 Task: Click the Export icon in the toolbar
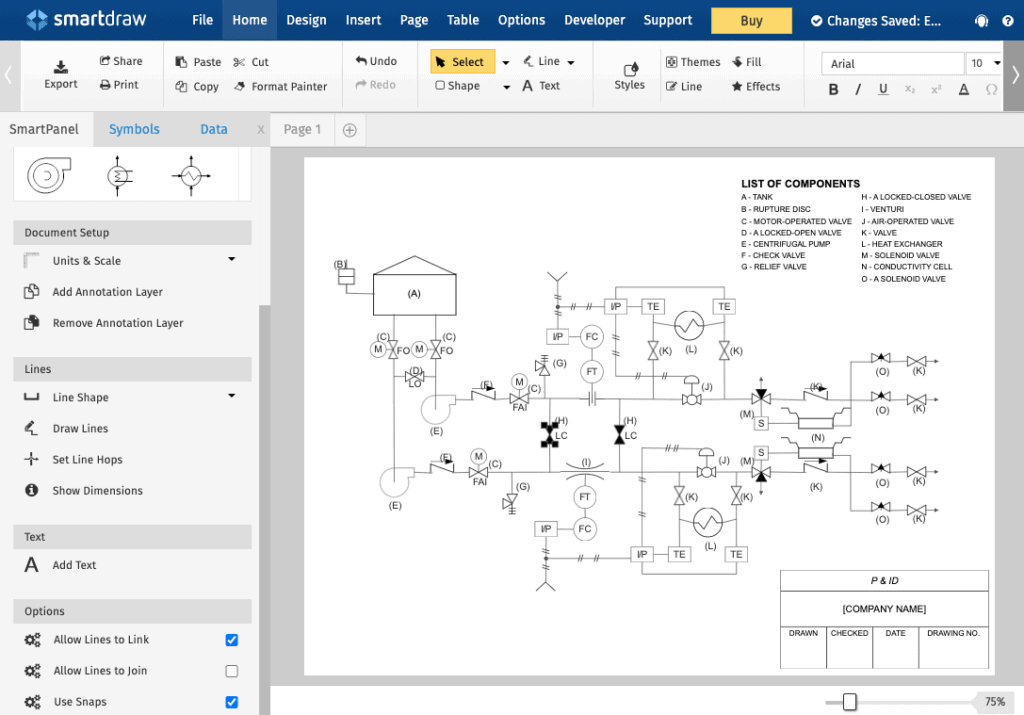61,67
